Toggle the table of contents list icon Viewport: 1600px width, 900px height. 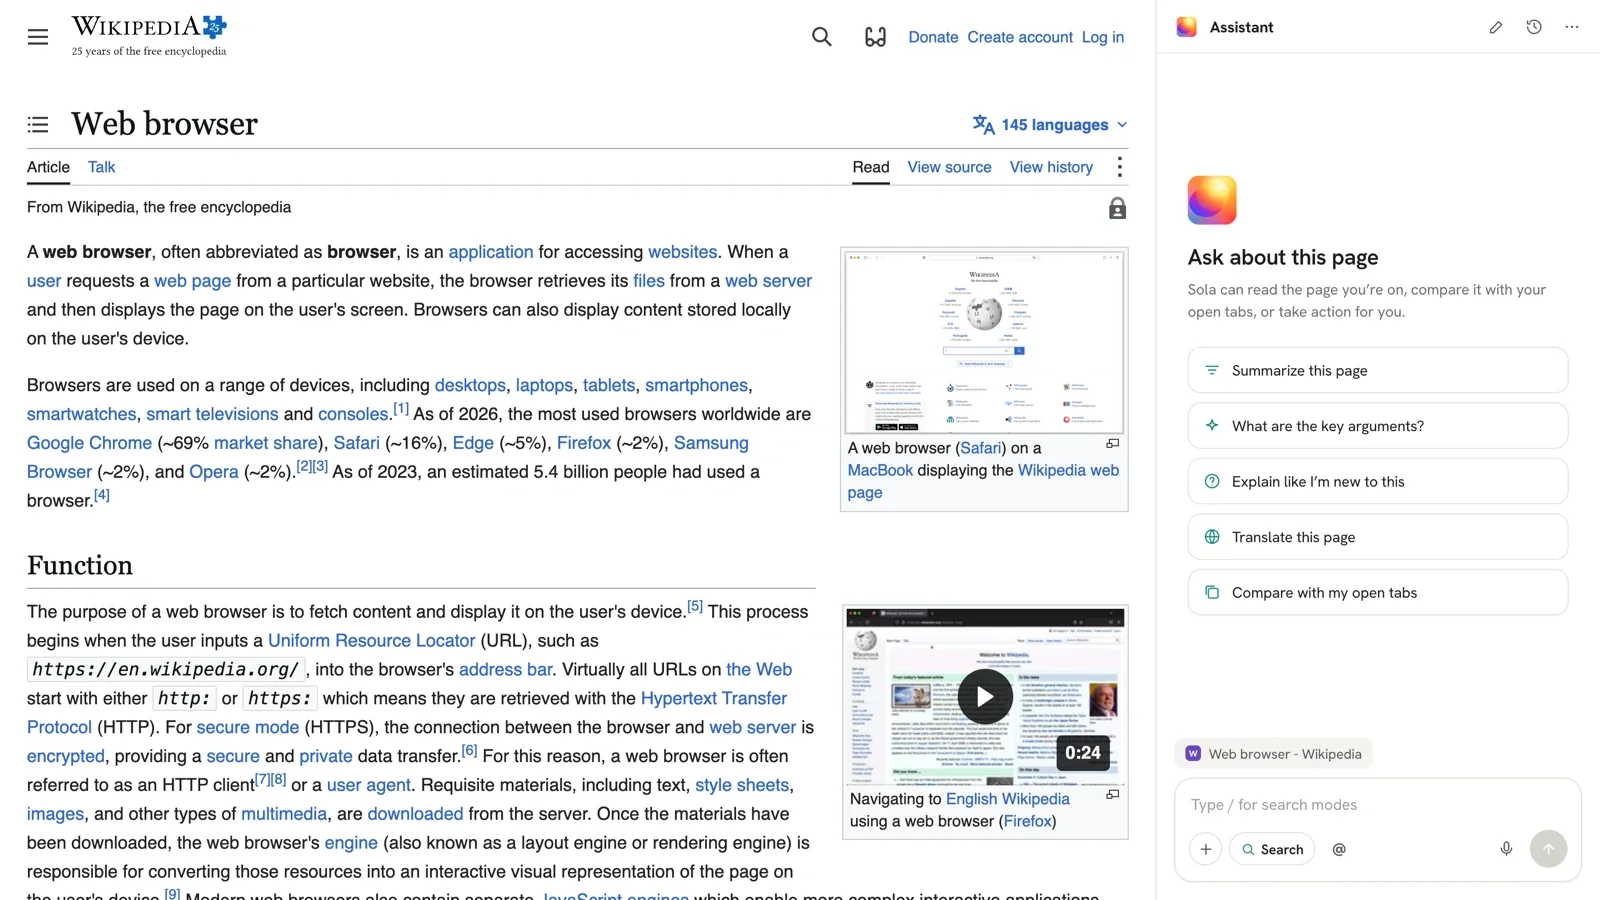(x=38, y=124)
